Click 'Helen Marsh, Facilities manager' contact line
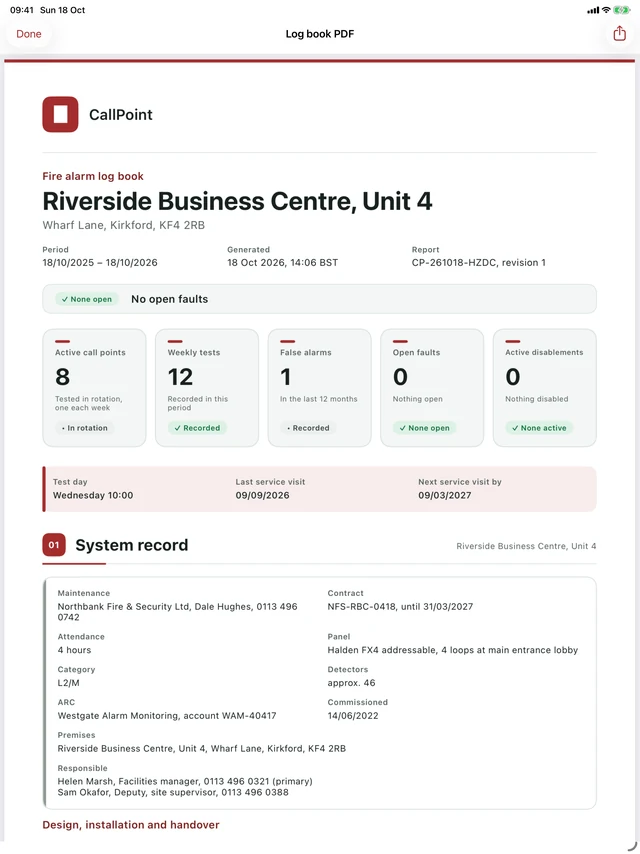This screenshot has height=854, width=640. (x=185, y=781)
